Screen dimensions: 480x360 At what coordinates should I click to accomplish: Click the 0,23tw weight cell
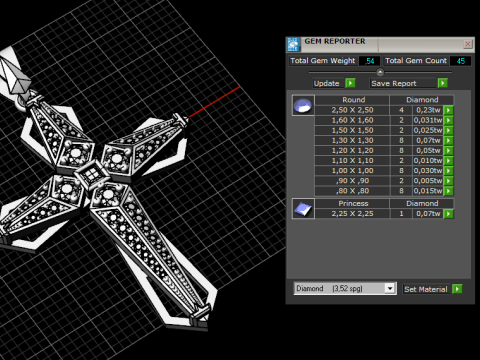click(x=428, y=110)
